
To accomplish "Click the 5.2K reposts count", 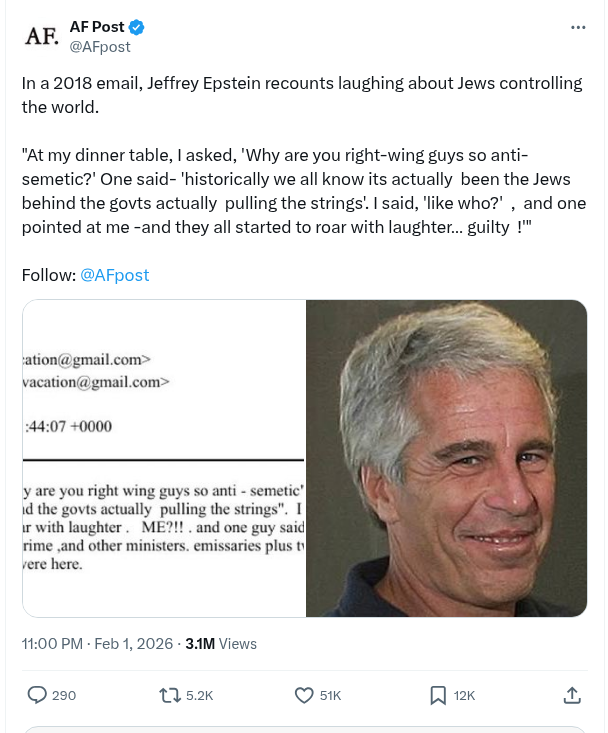I will point(200,695).
